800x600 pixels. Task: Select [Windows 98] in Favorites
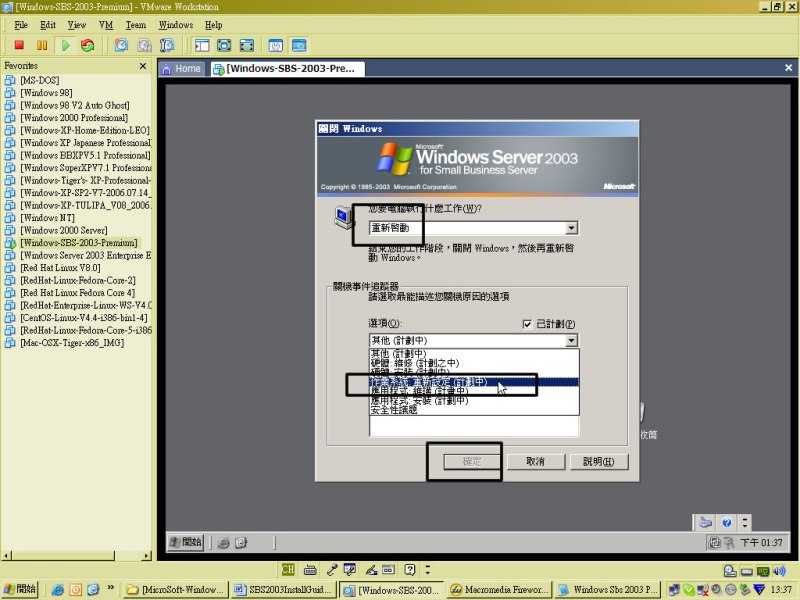click(x=46, y=93)
